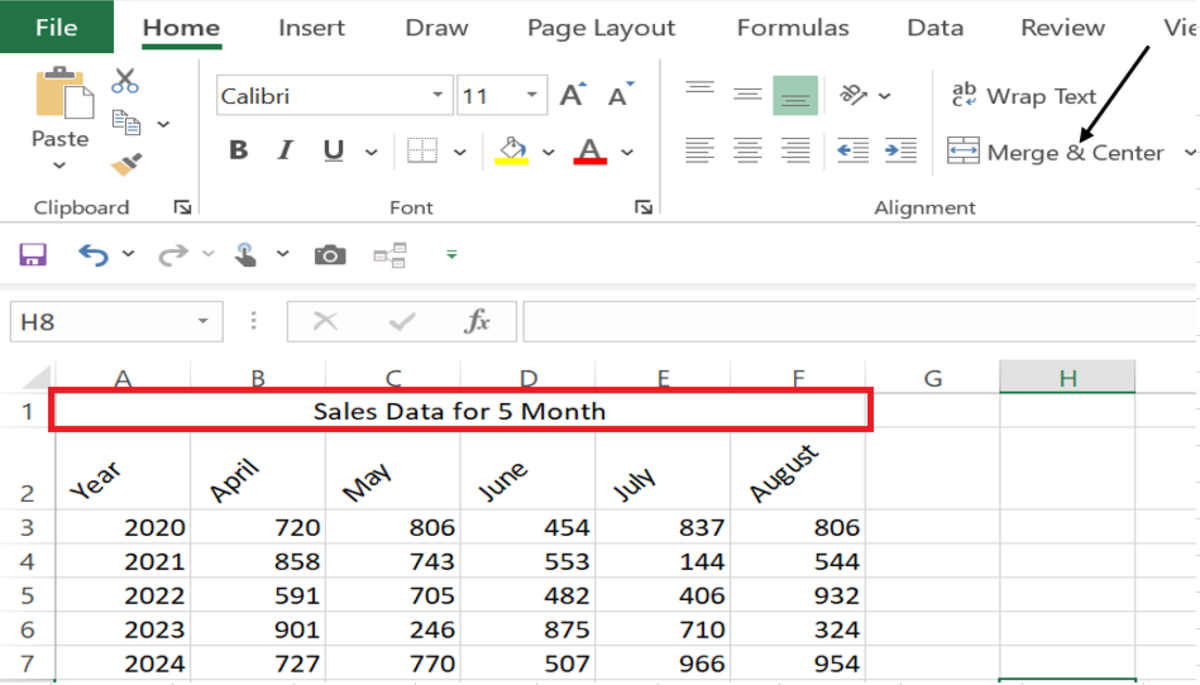Click the Increase Indent icon

tap(901, 151)
